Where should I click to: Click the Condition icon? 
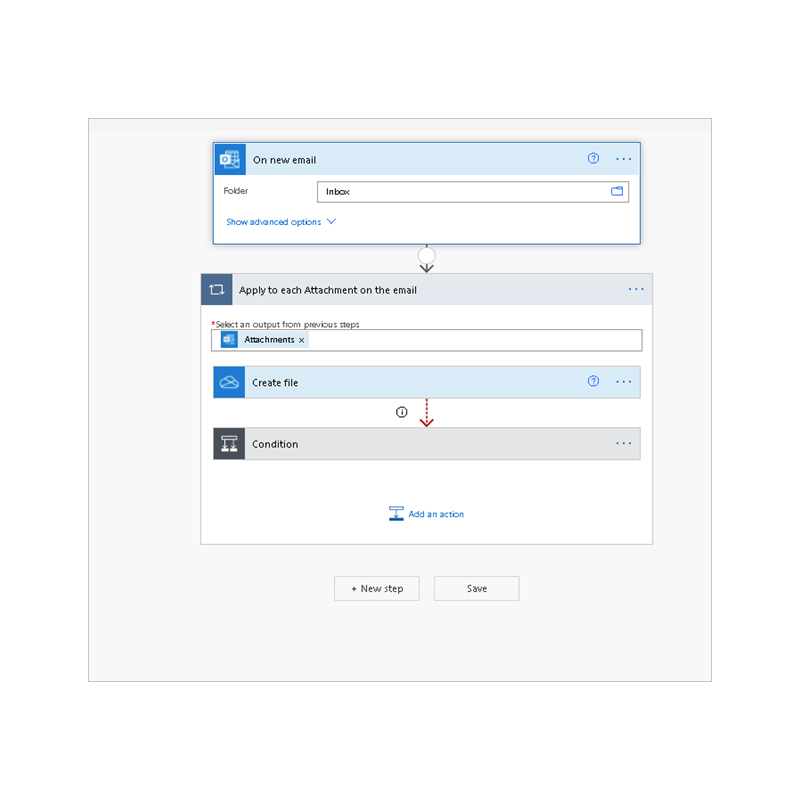point(229,444)
